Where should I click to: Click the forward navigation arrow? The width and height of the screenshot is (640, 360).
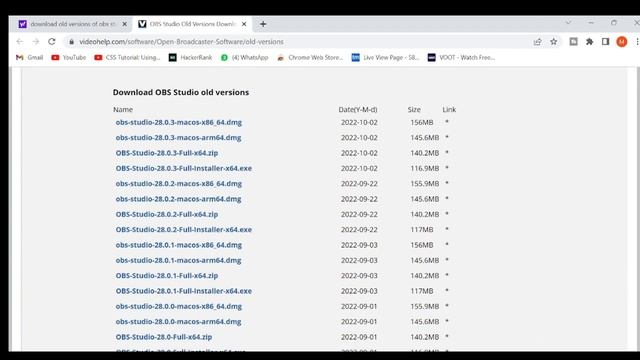point(36,42)
